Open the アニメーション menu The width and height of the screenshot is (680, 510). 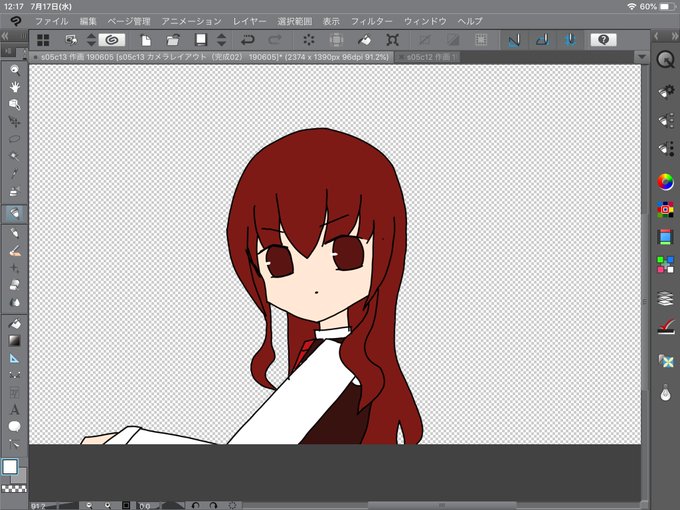click(191, 21)
